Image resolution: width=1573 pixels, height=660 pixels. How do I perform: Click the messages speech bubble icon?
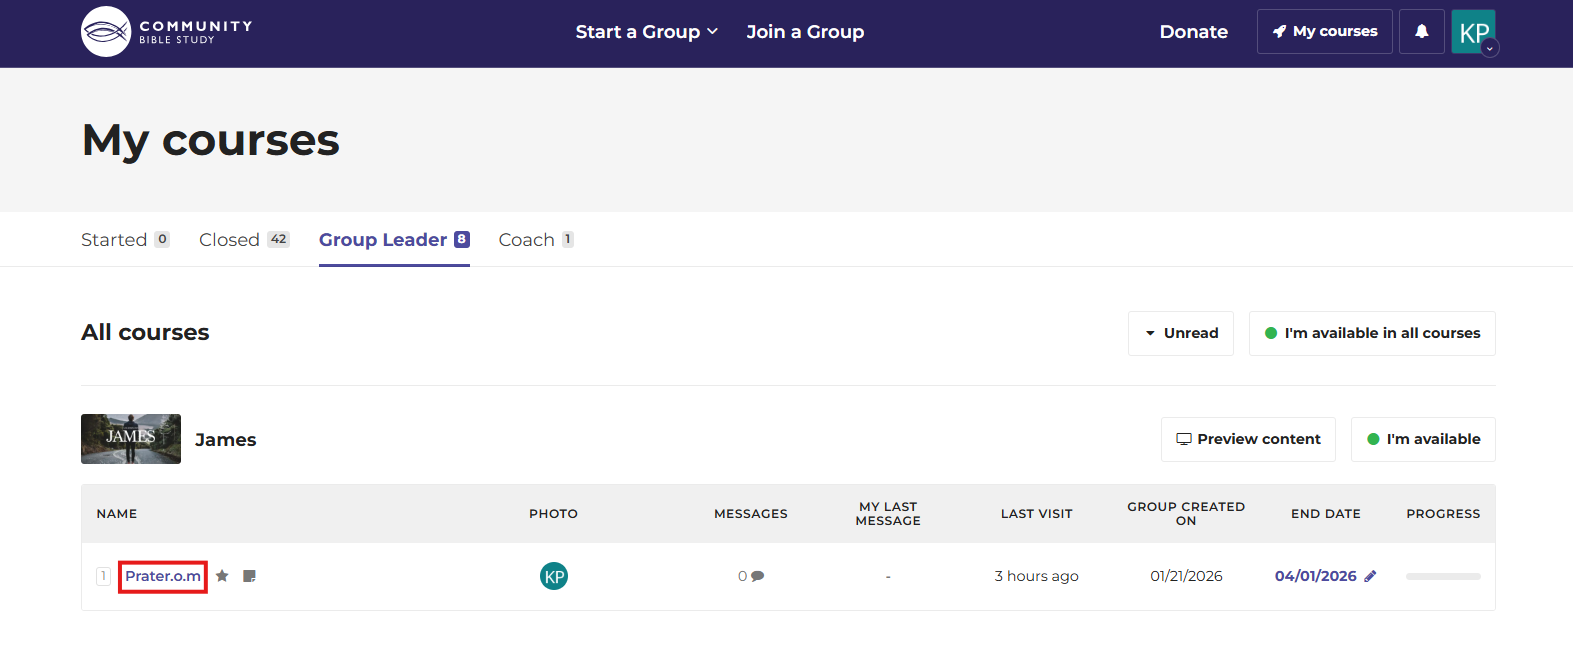[x=757, y=576]
